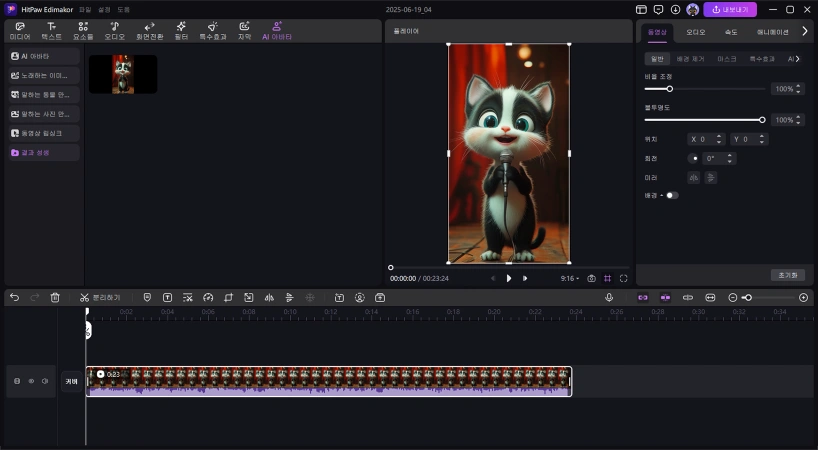Click the zoom-out minus icon on timeline
The image size is (818, 450).
[x=732, y=297]
